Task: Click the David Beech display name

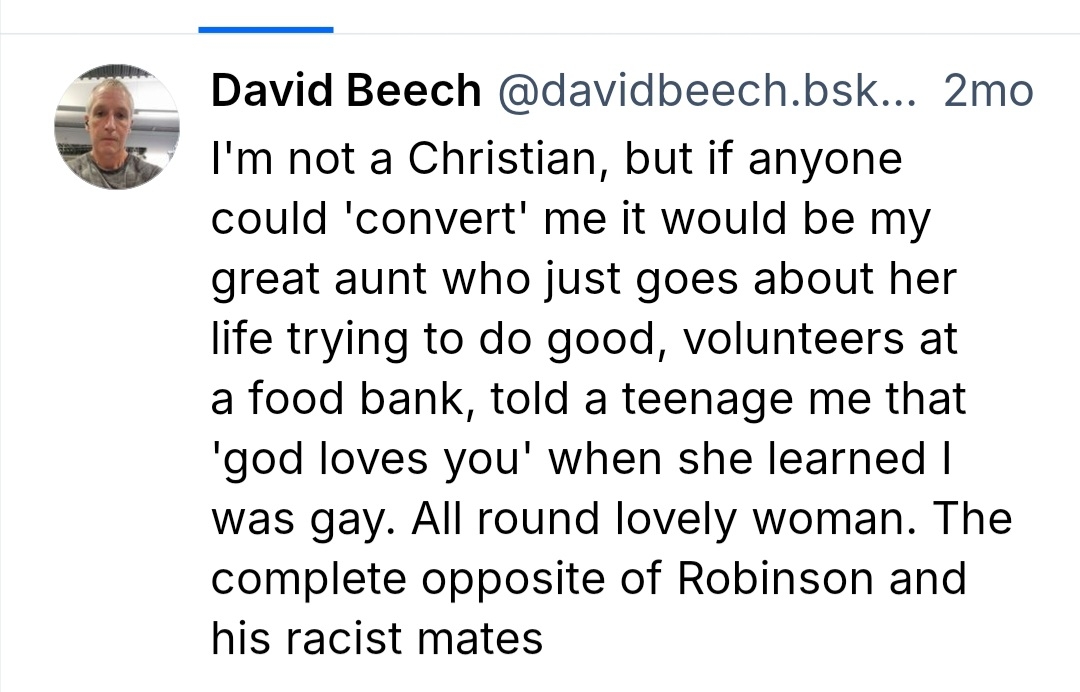Action: point(346,92)
